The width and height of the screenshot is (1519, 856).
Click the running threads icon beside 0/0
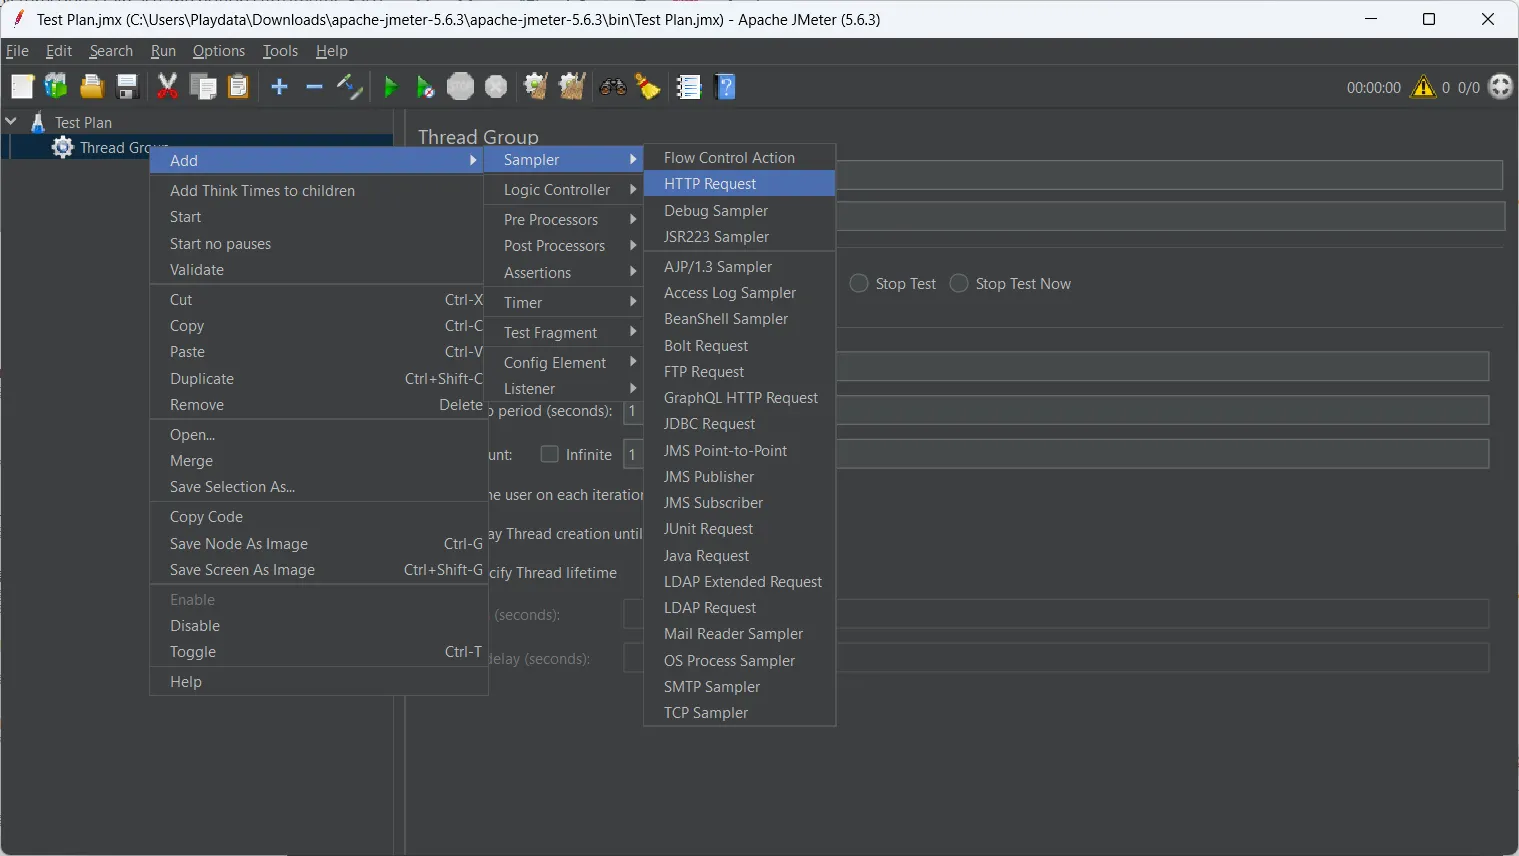click(1501, 87)
